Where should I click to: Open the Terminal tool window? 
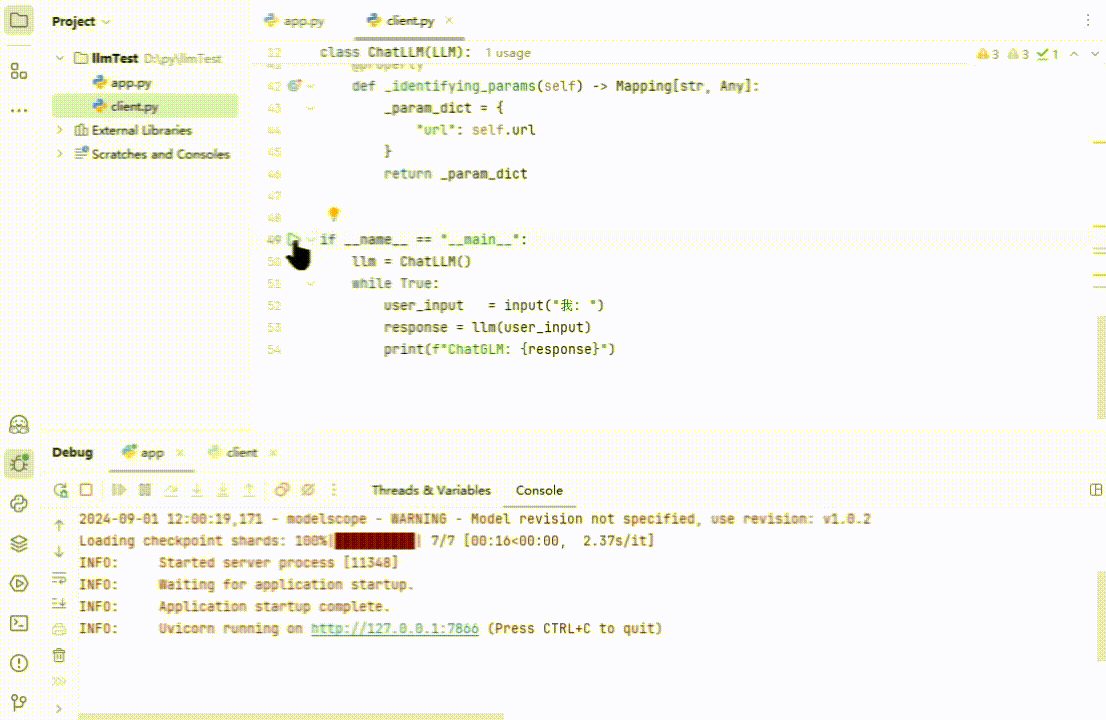pos(19,623)
